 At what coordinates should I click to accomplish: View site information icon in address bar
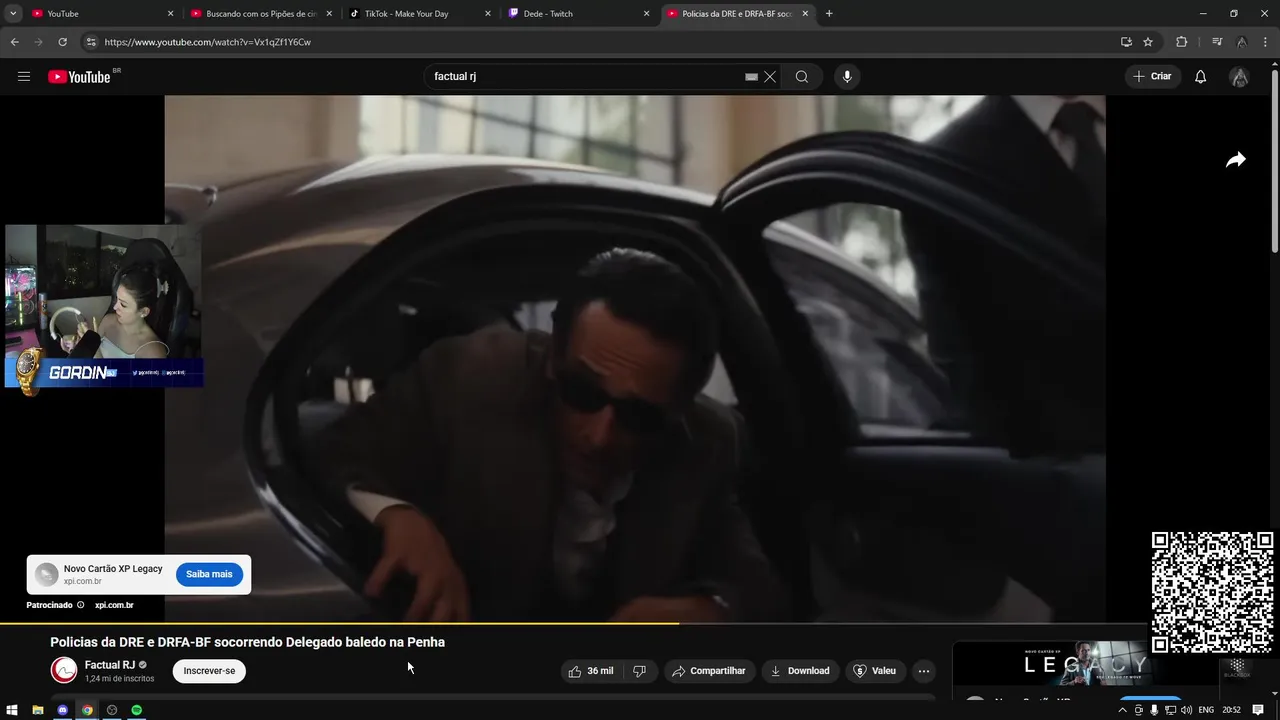point(91,42)
